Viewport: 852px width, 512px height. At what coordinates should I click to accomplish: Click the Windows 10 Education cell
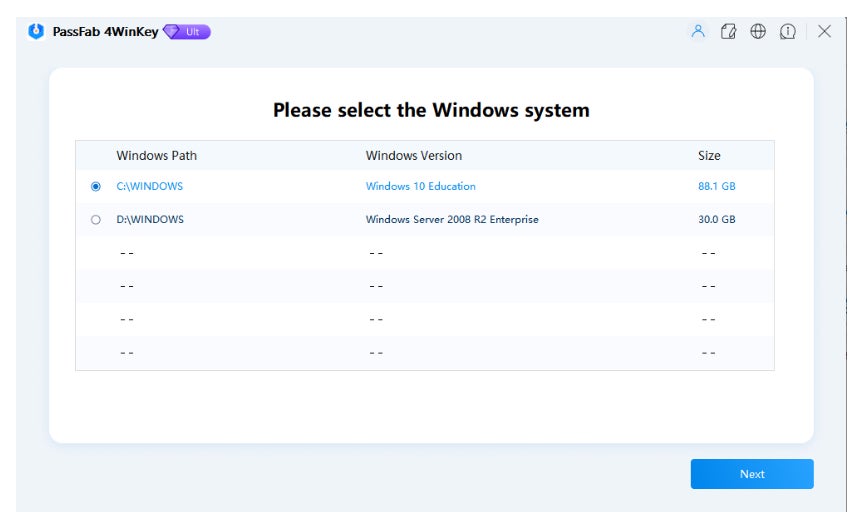(421, 186)
